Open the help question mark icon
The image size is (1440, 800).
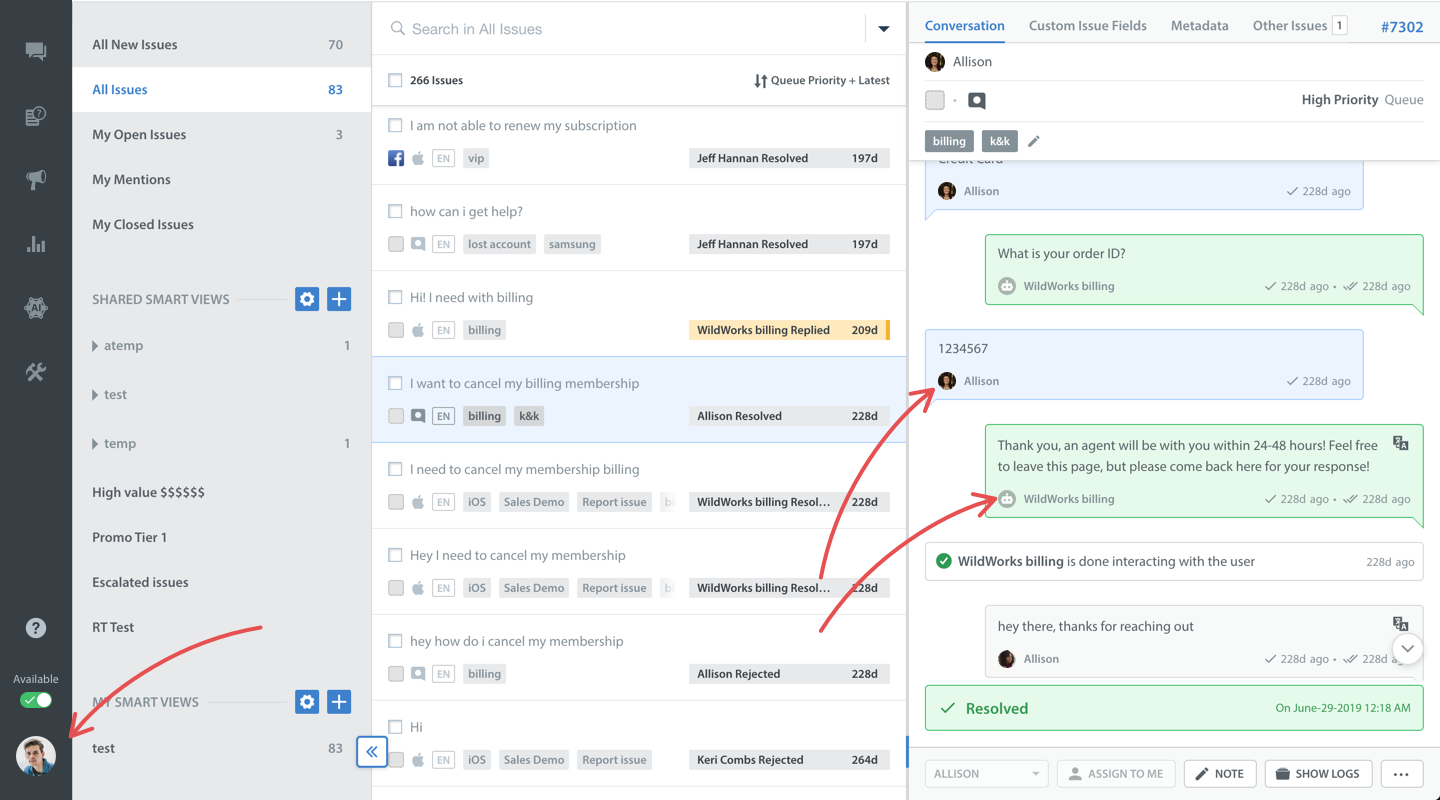[x=36, y=627]
